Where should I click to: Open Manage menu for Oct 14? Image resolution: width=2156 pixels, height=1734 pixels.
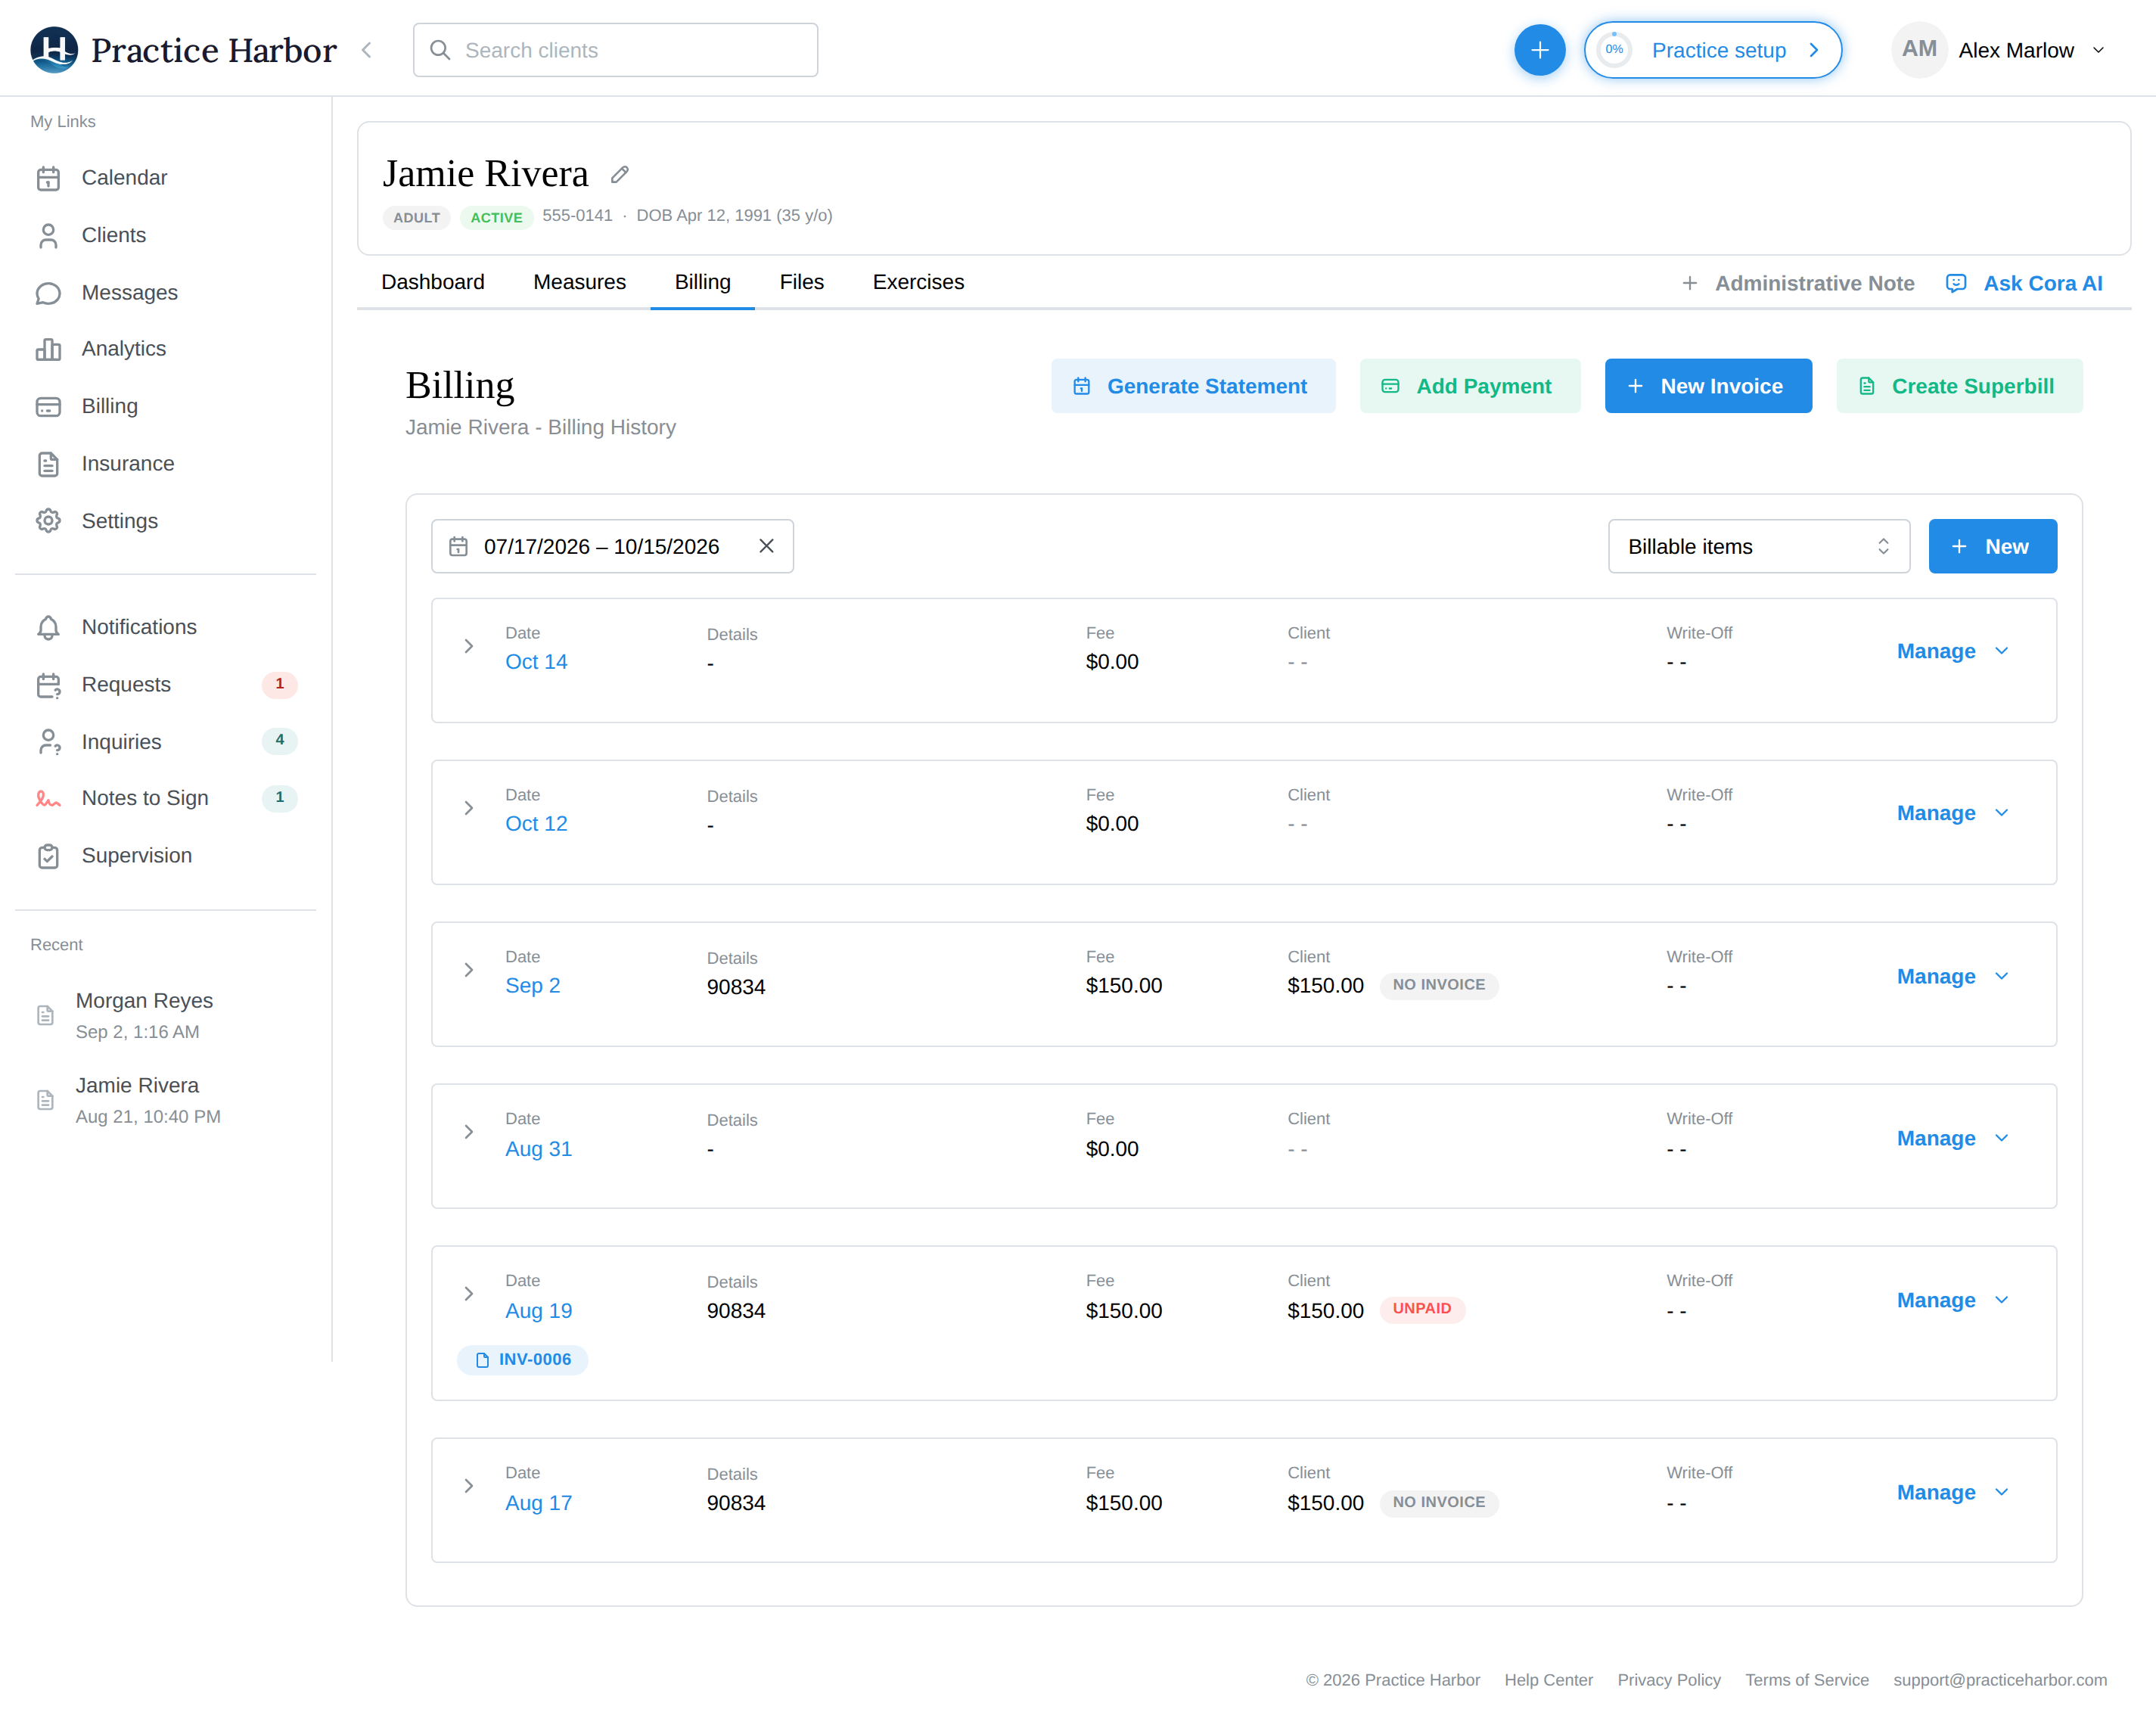pos(1952,651)
